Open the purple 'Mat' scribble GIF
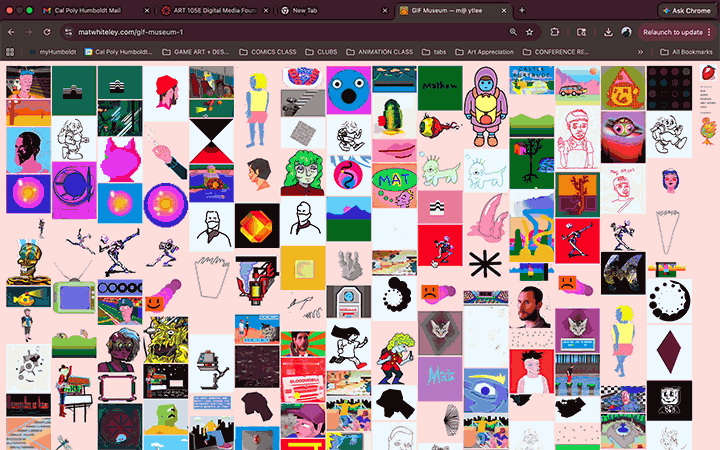720x450 pixels. (x=440, y=379)
